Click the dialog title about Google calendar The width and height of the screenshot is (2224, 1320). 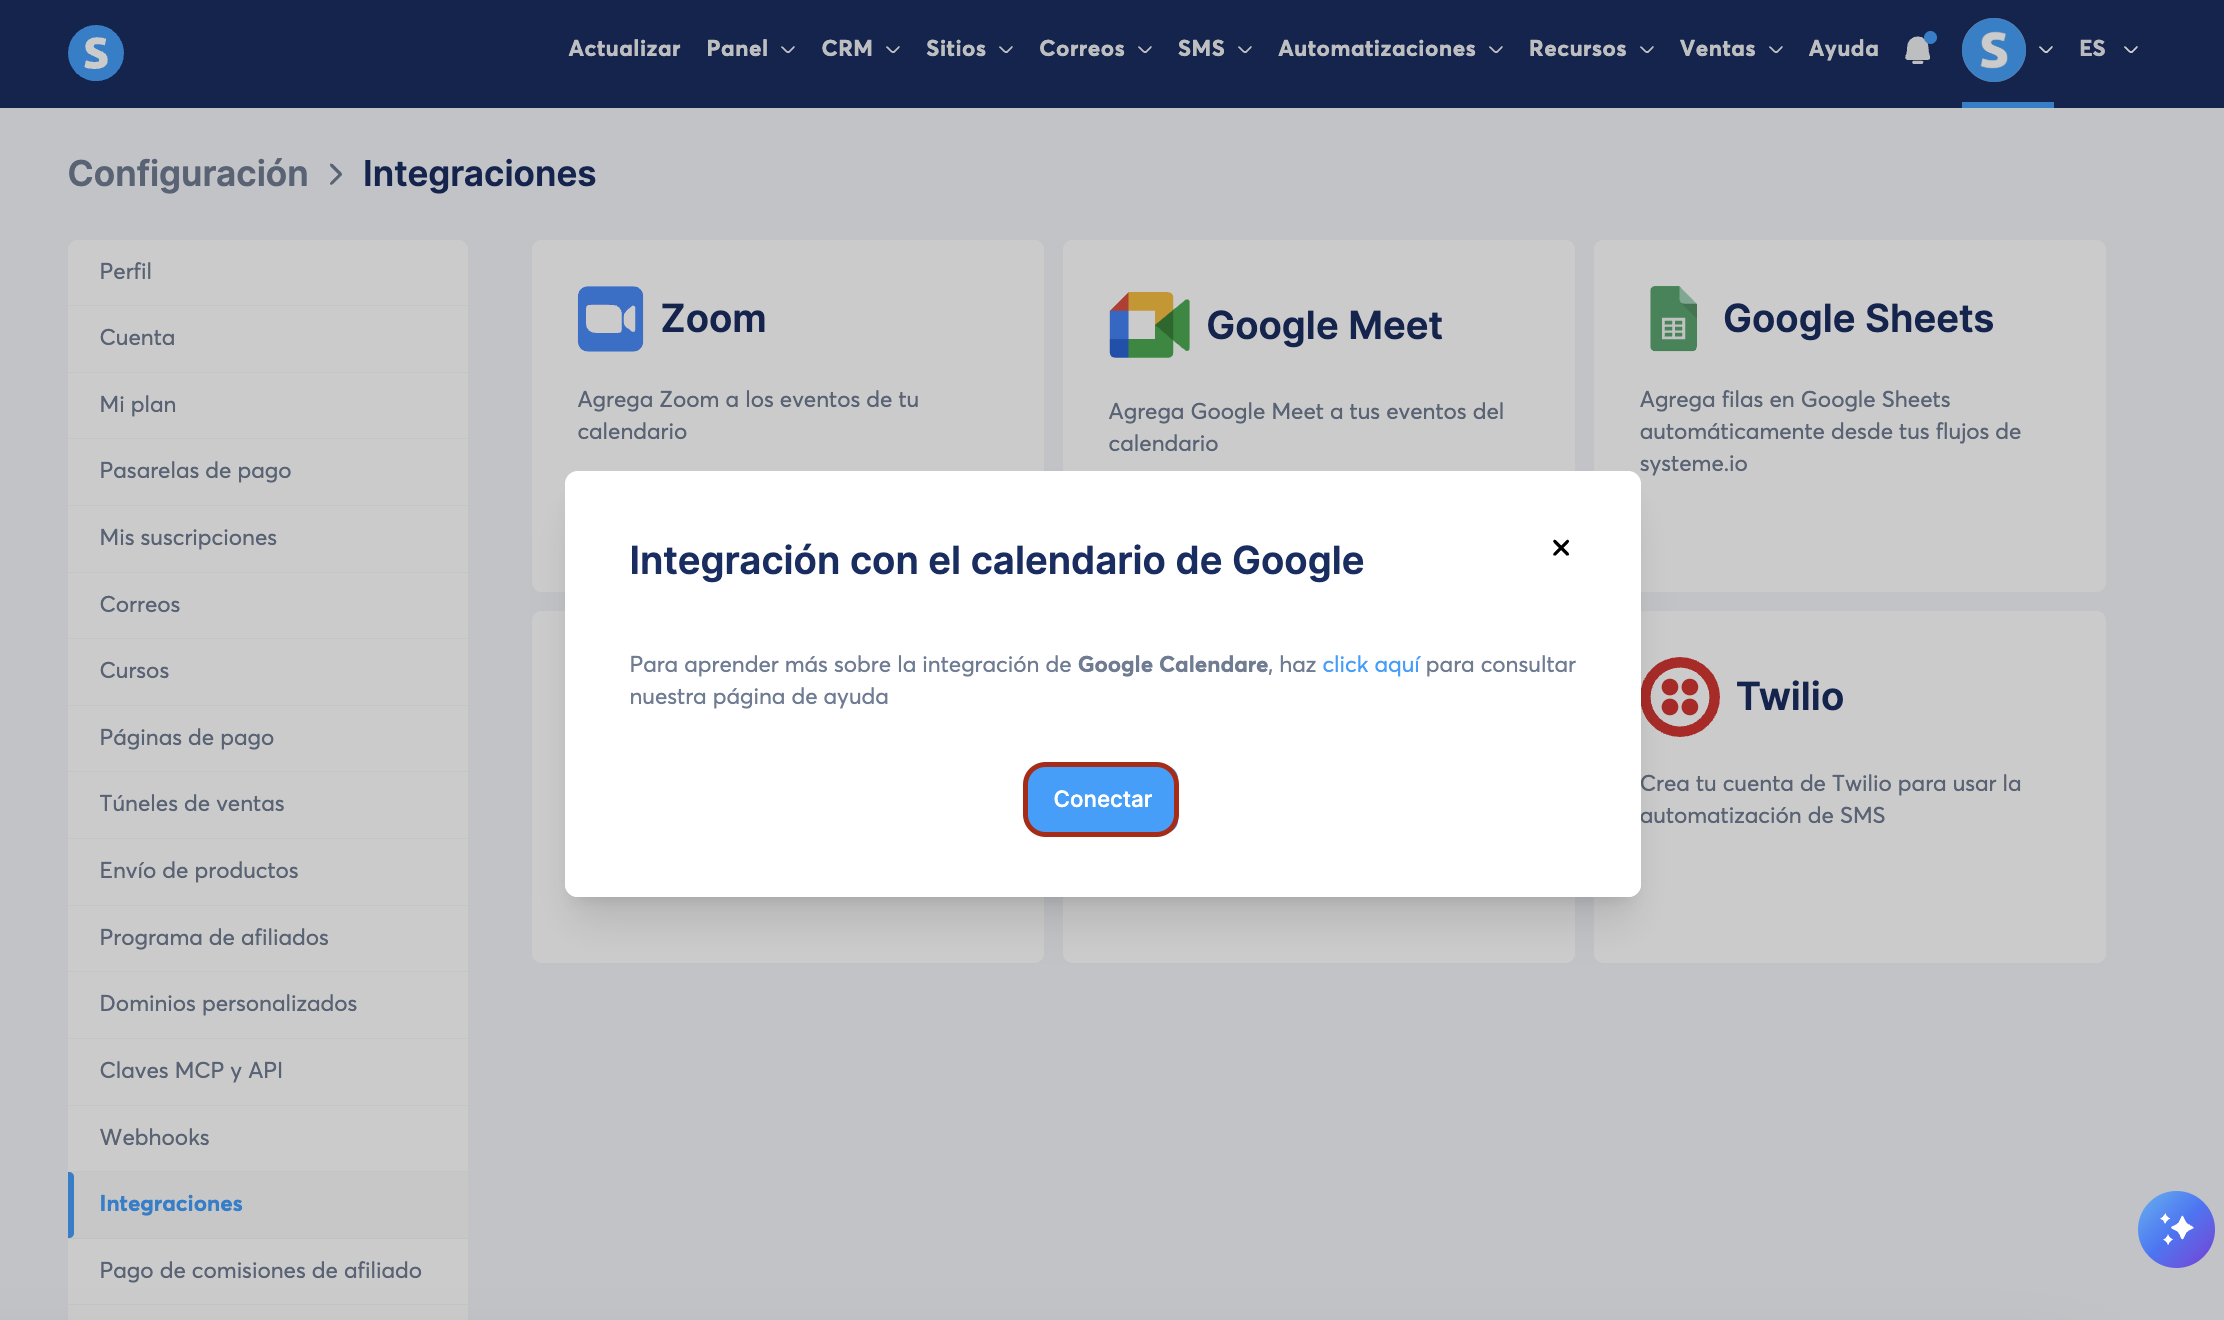[996, 561]
